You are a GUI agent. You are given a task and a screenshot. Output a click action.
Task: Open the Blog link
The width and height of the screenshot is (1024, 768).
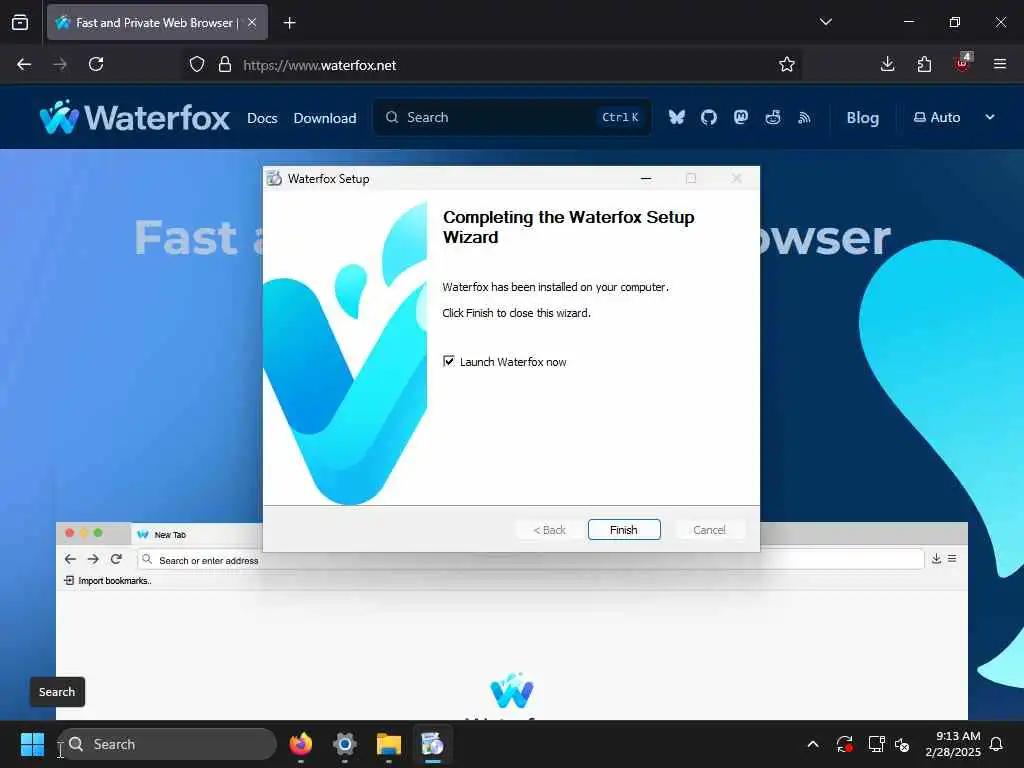(x=863, y=118)
